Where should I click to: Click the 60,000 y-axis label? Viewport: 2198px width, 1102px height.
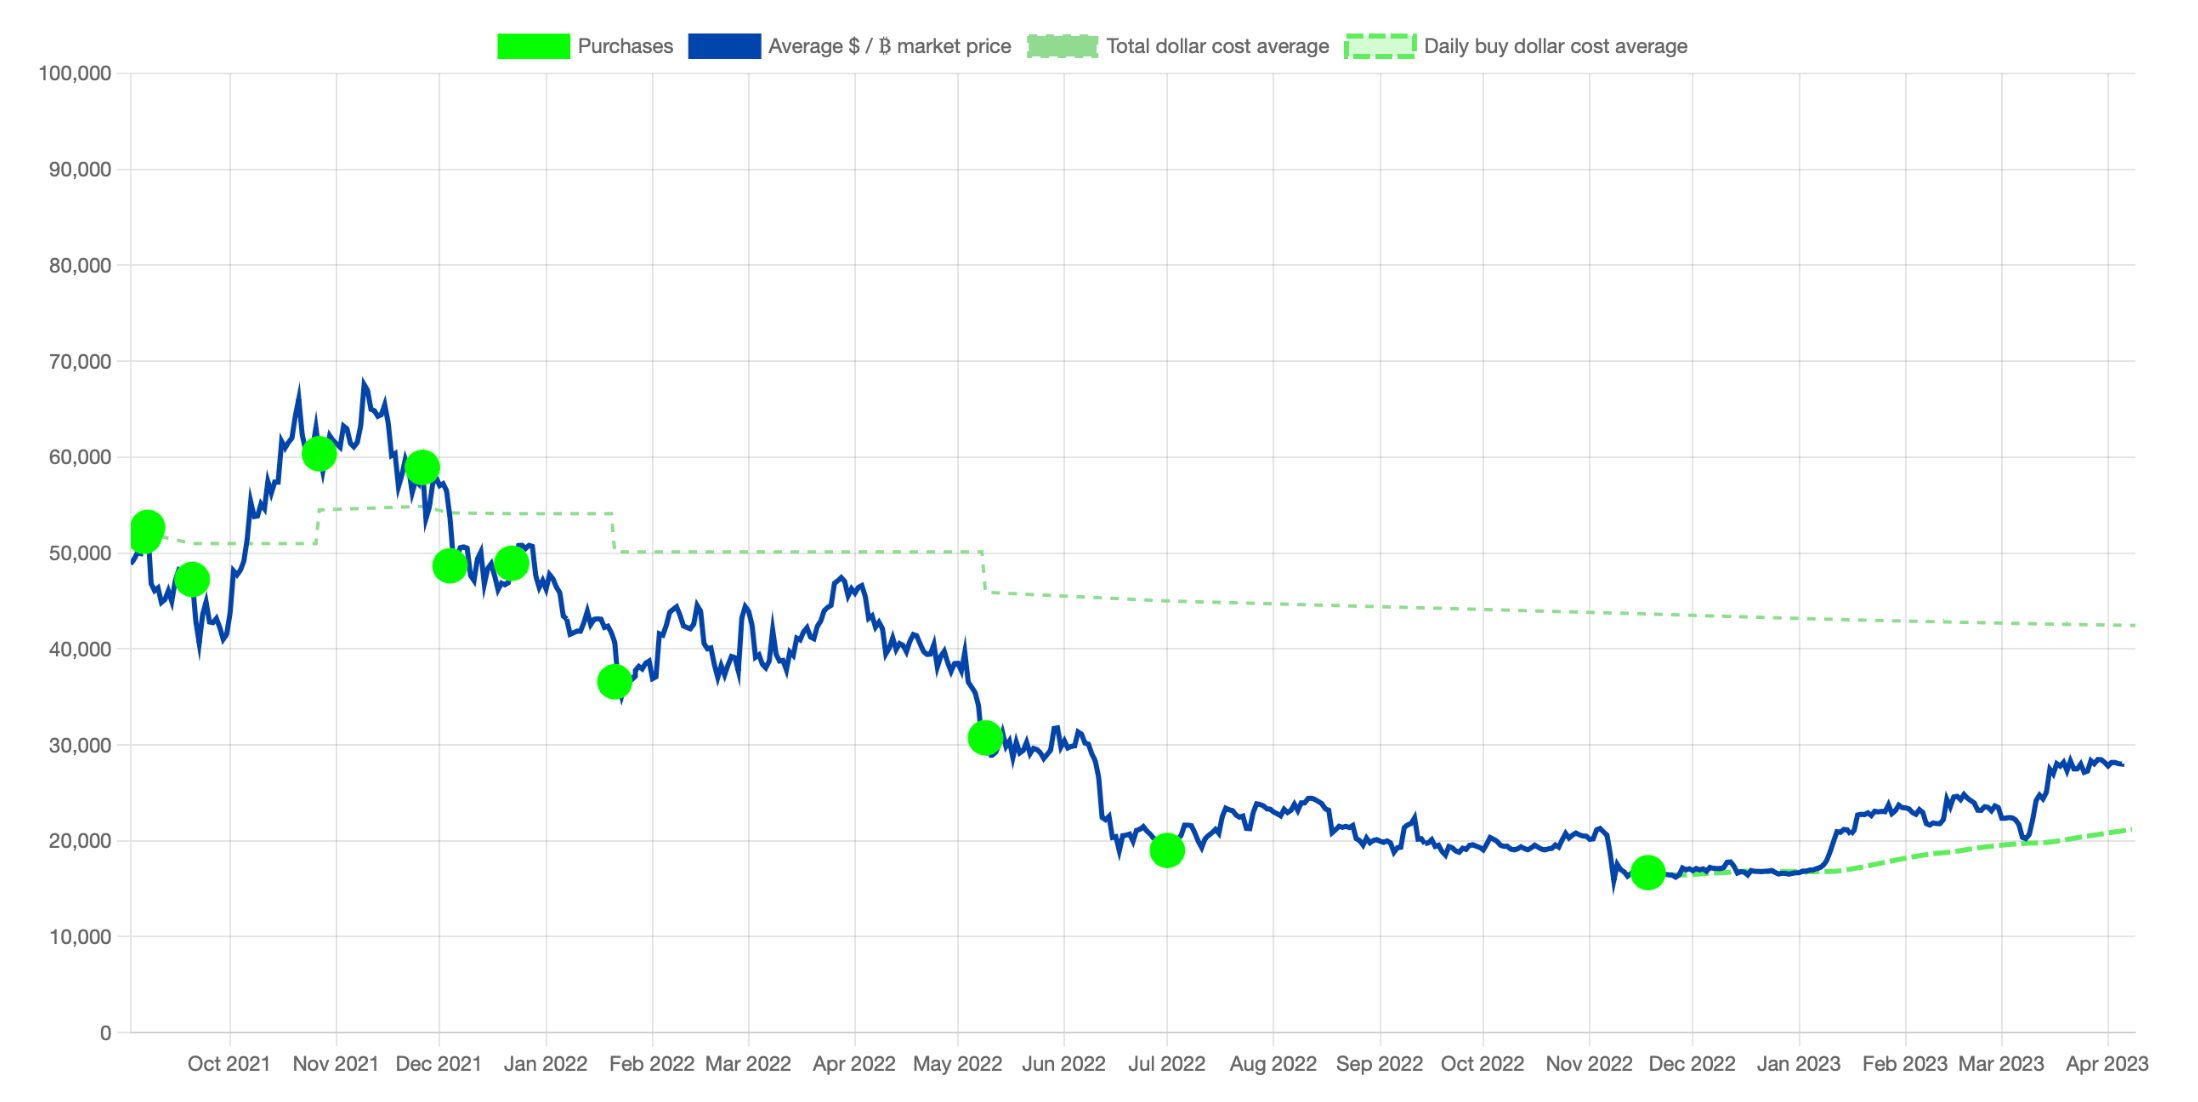click(x=80, y=457)
